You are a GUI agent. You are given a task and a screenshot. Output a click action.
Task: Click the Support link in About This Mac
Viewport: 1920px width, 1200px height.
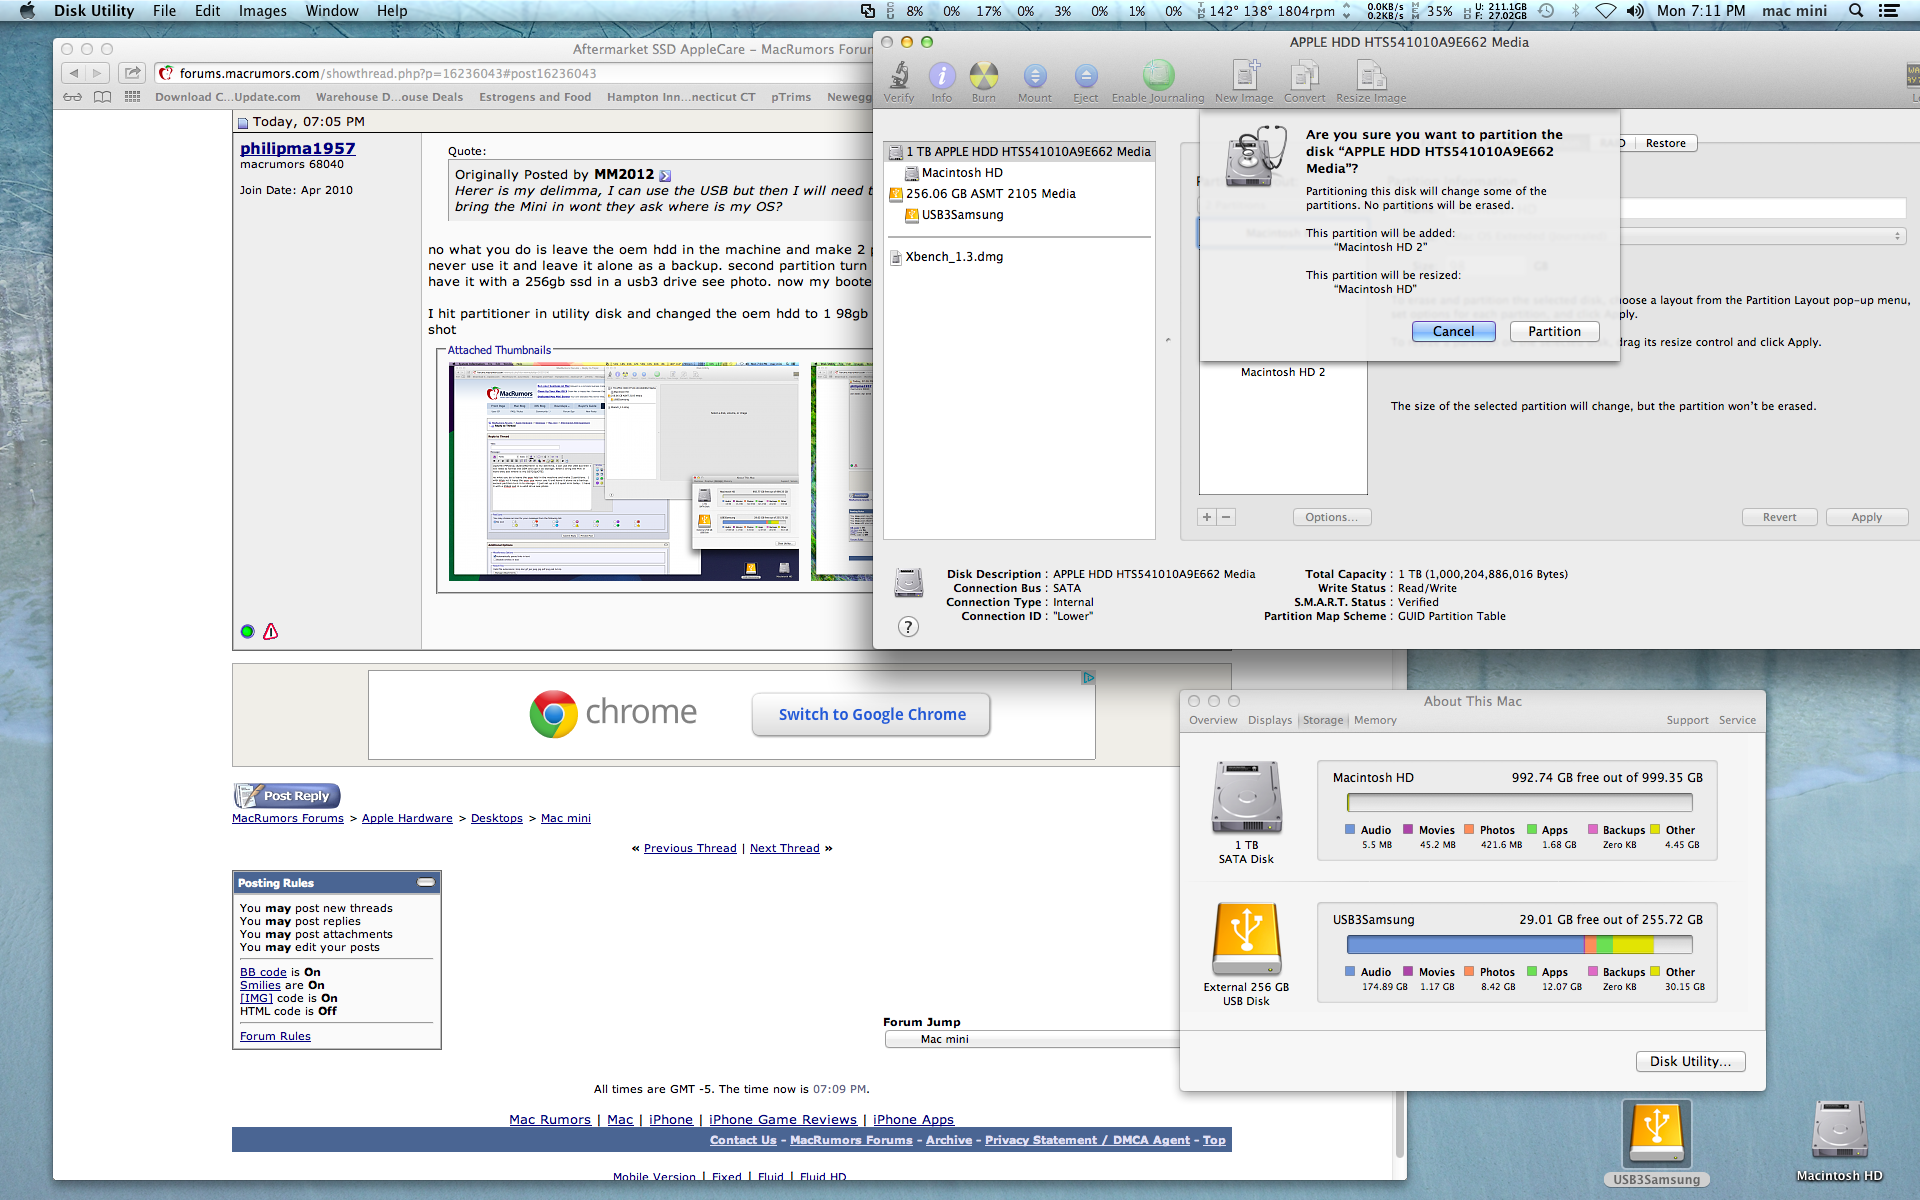(1687, 720)
